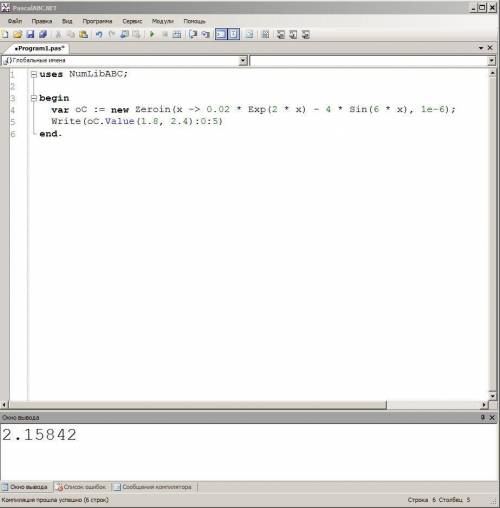Click the Save All icon

click(43, 34)
